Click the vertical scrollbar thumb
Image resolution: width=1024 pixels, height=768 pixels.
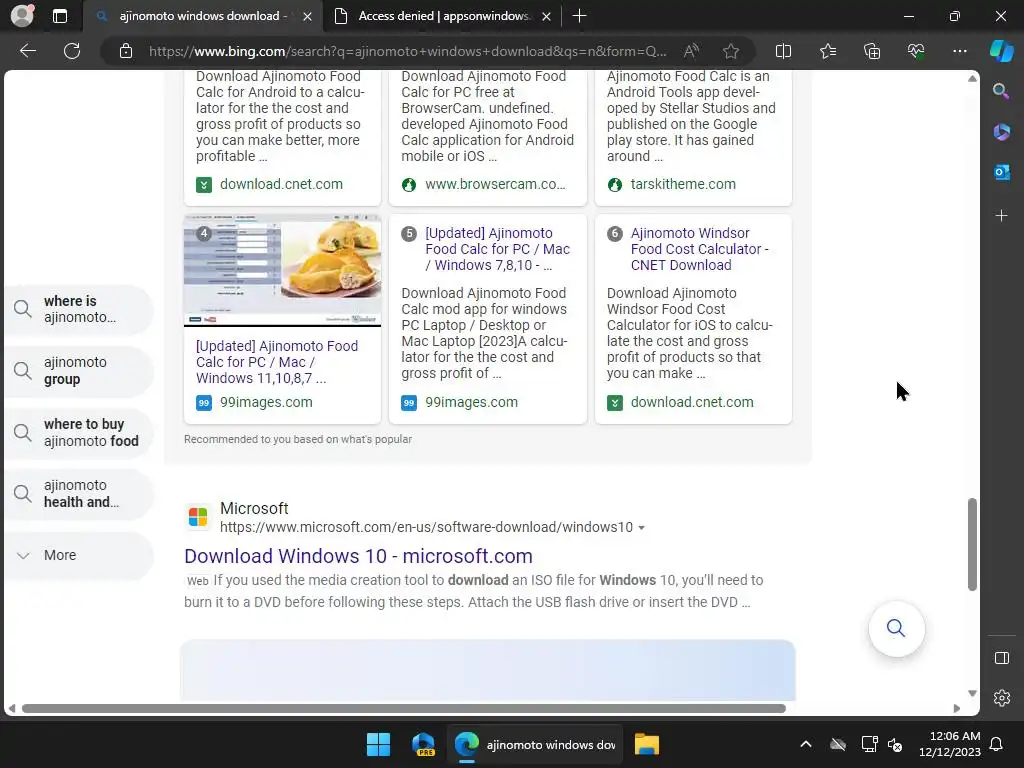972,544
